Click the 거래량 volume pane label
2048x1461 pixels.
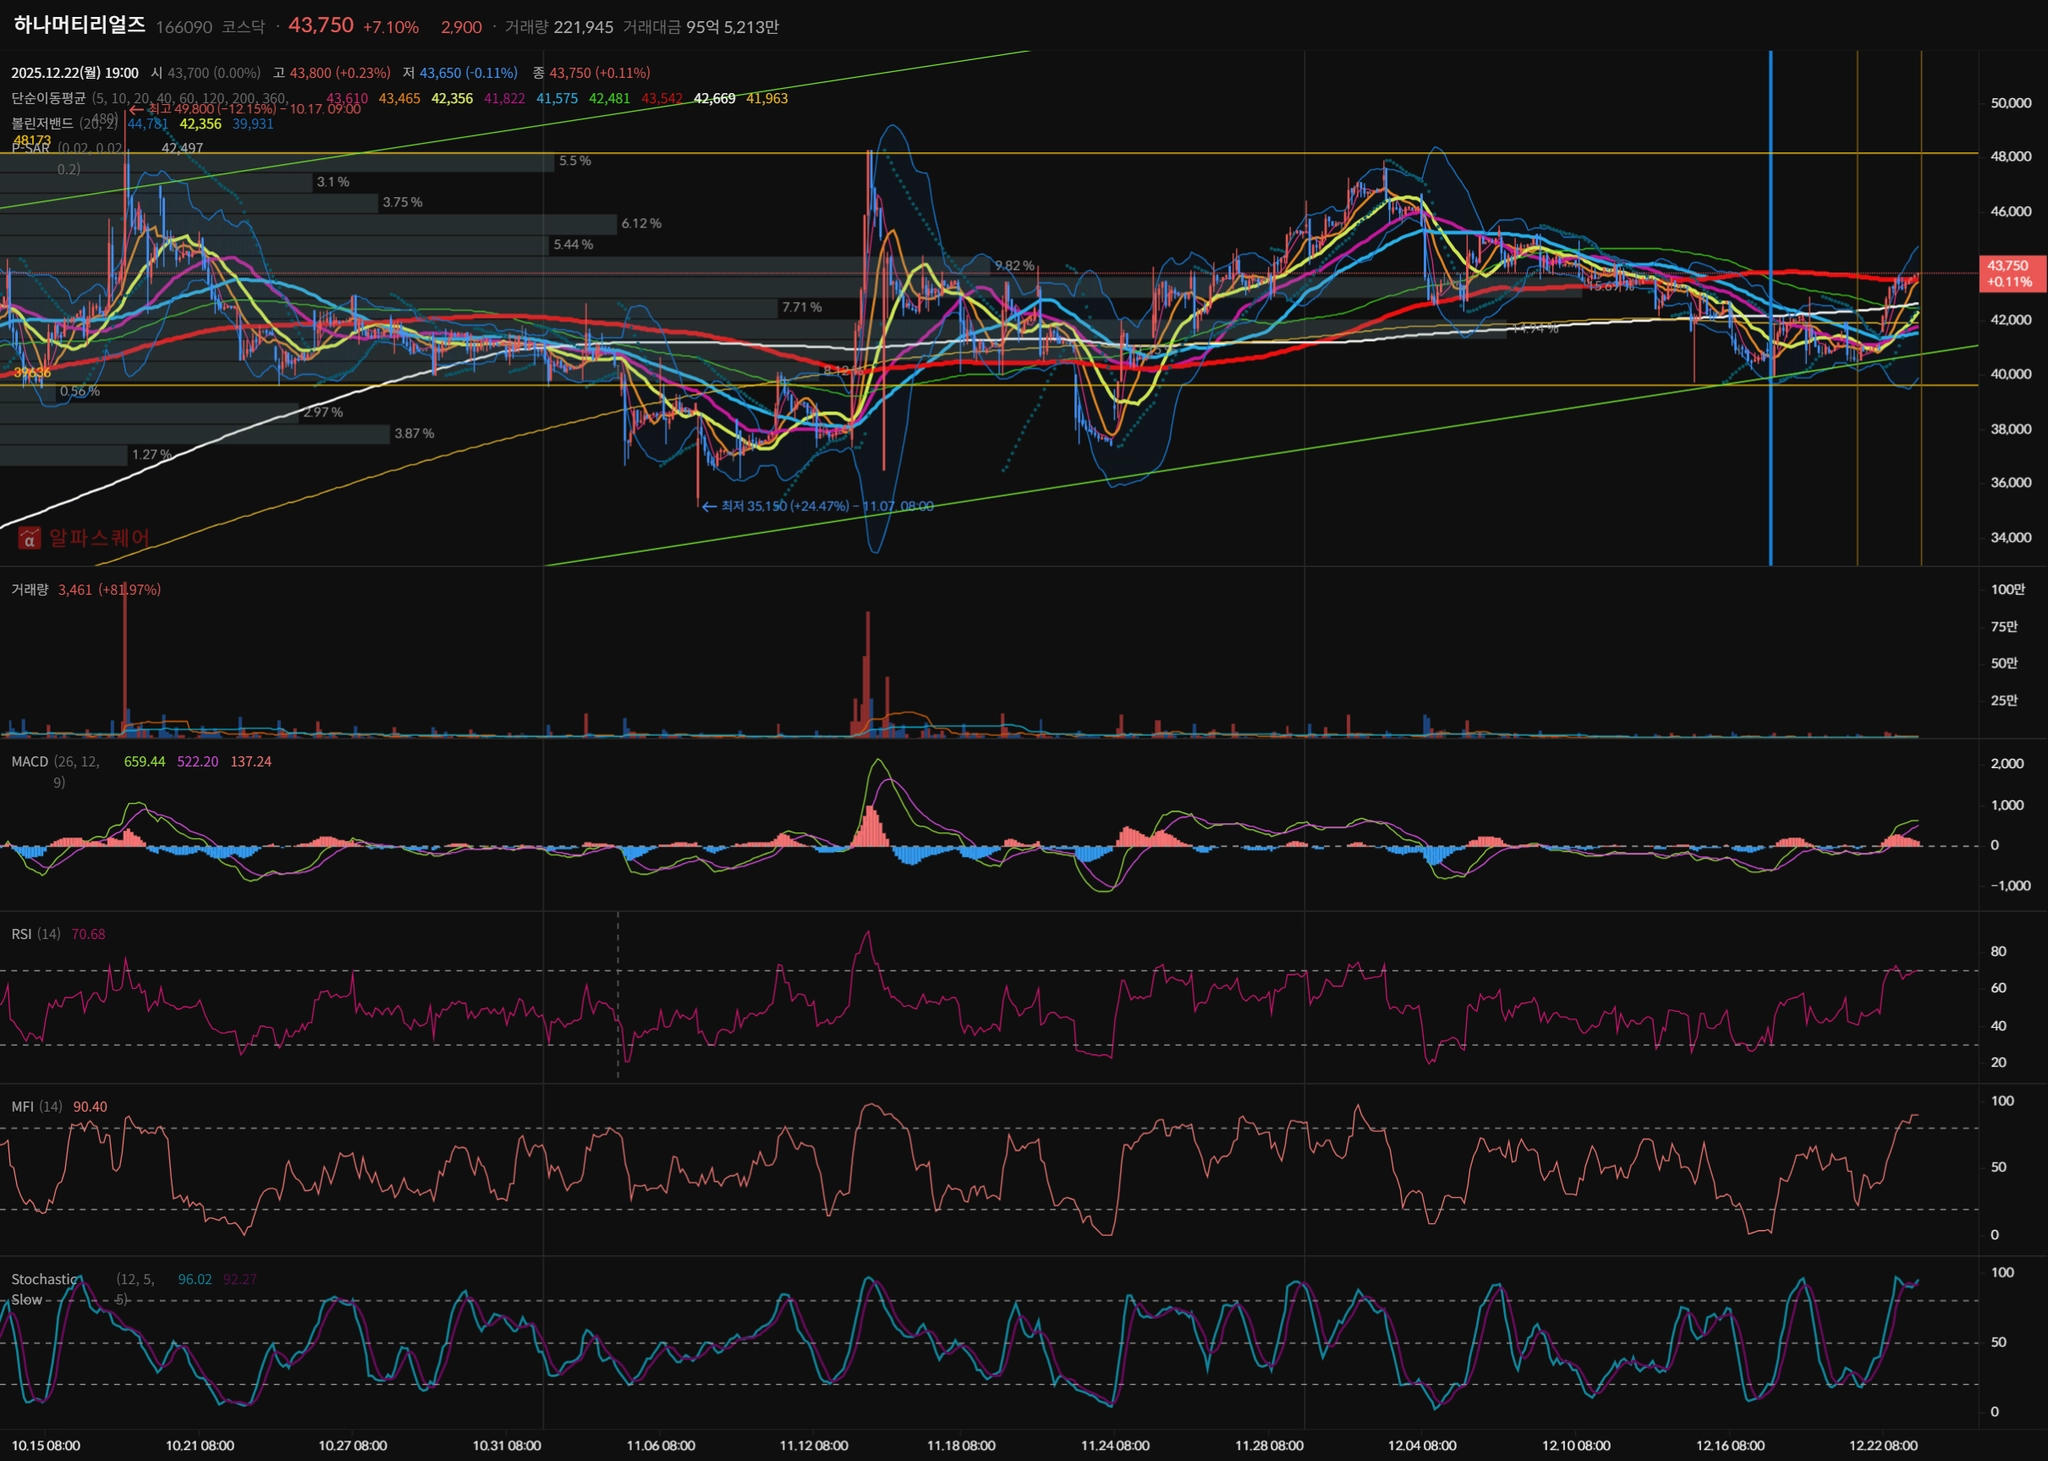[x=30, y=590]
